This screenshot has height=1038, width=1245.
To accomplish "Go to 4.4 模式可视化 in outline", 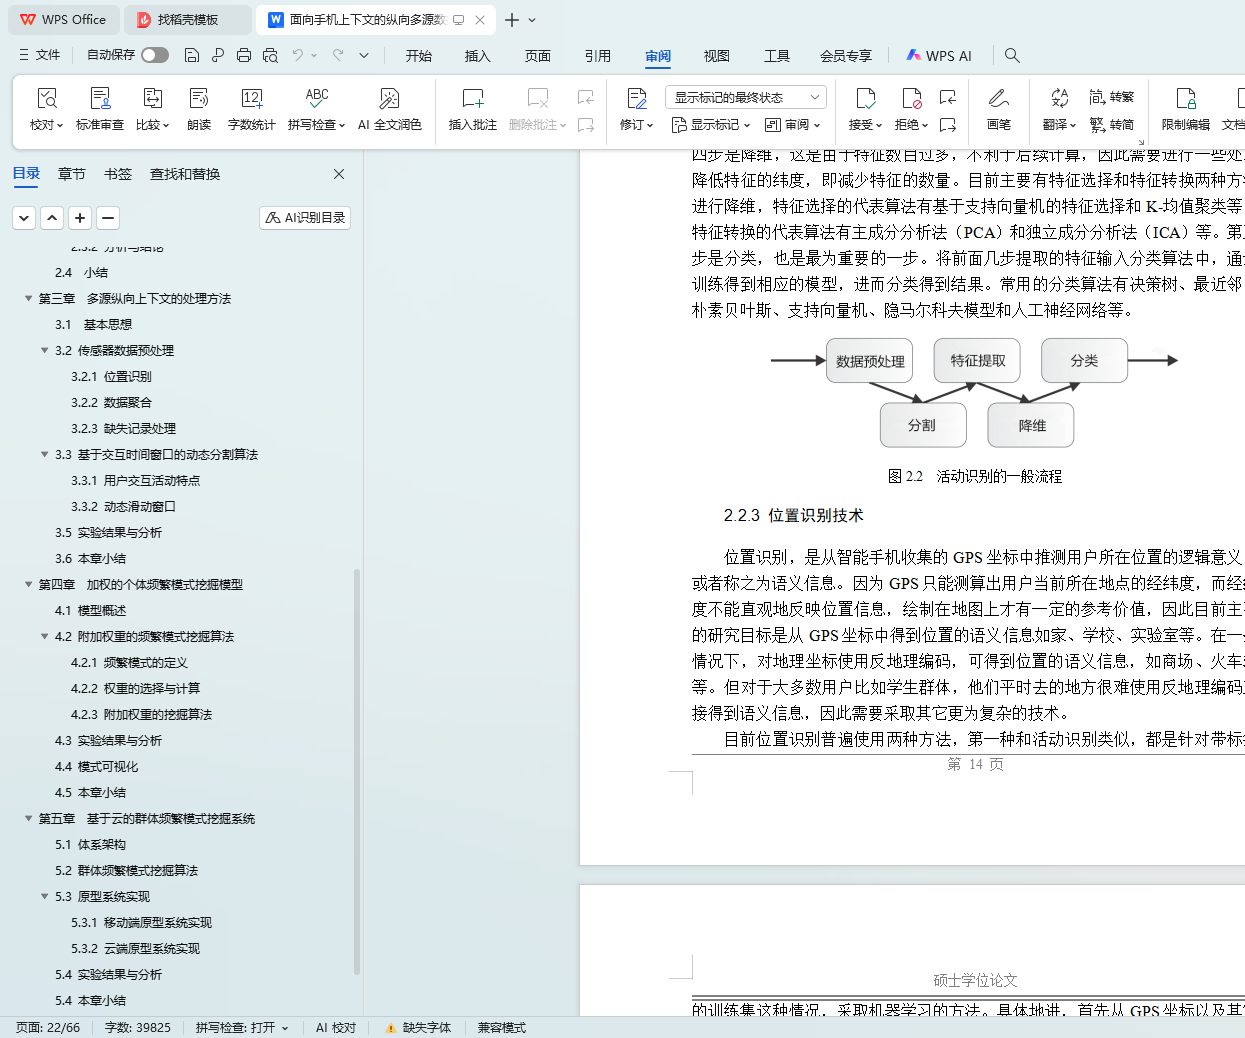I will 97,766.
